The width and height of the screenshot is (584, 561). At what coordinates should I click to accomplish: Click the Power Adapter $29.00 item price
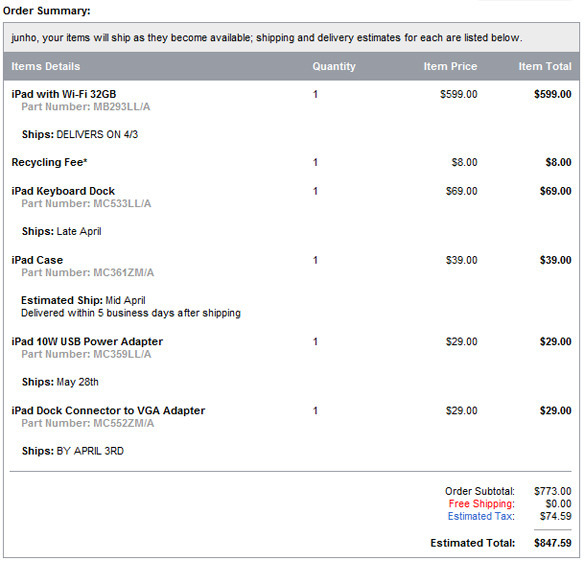coord(461,342)
